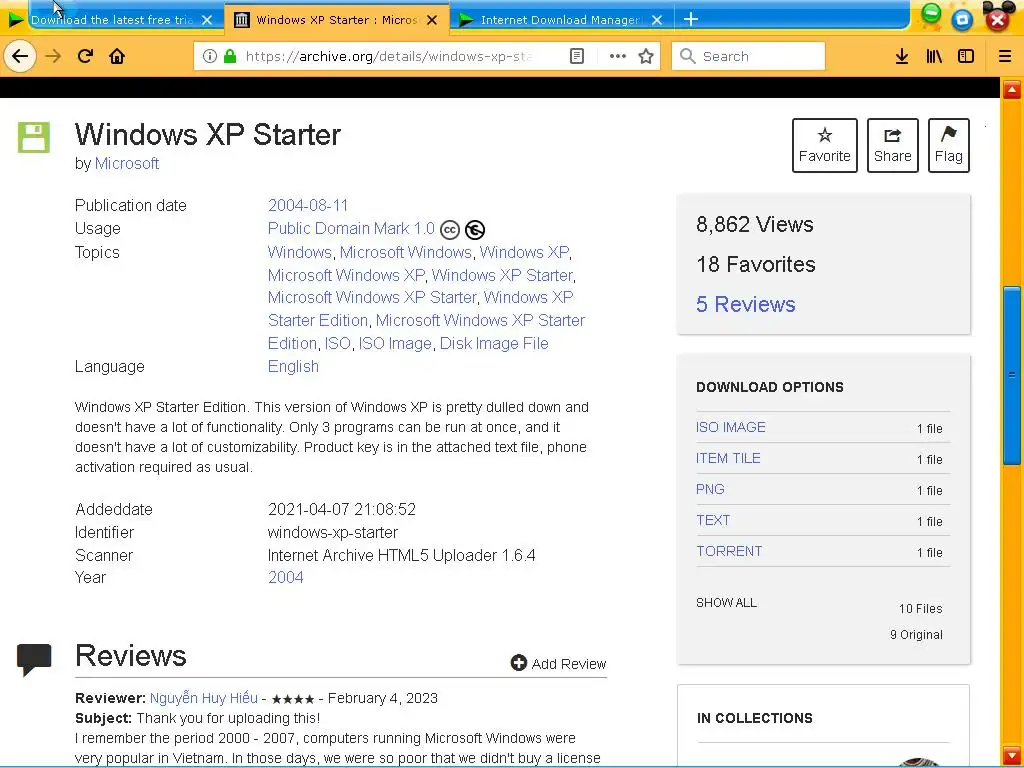The image size is (1024, 768).
Task: Click the plus icon beside Add Review
Action: pos(519,663)
